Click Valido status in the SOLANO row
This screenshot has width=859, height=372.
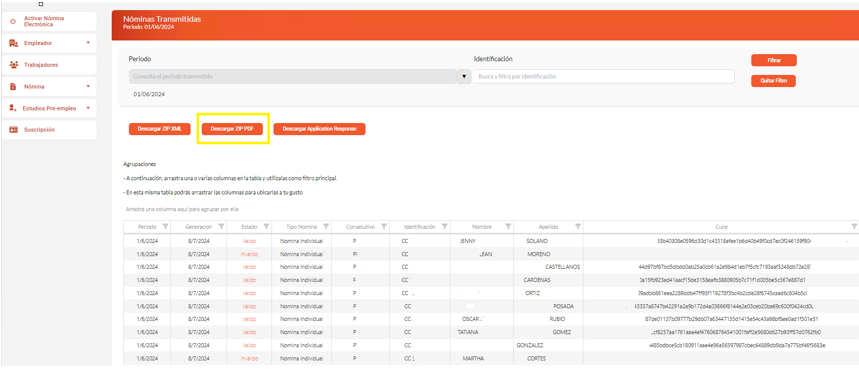pyautogui.click(x=249, y=241)
